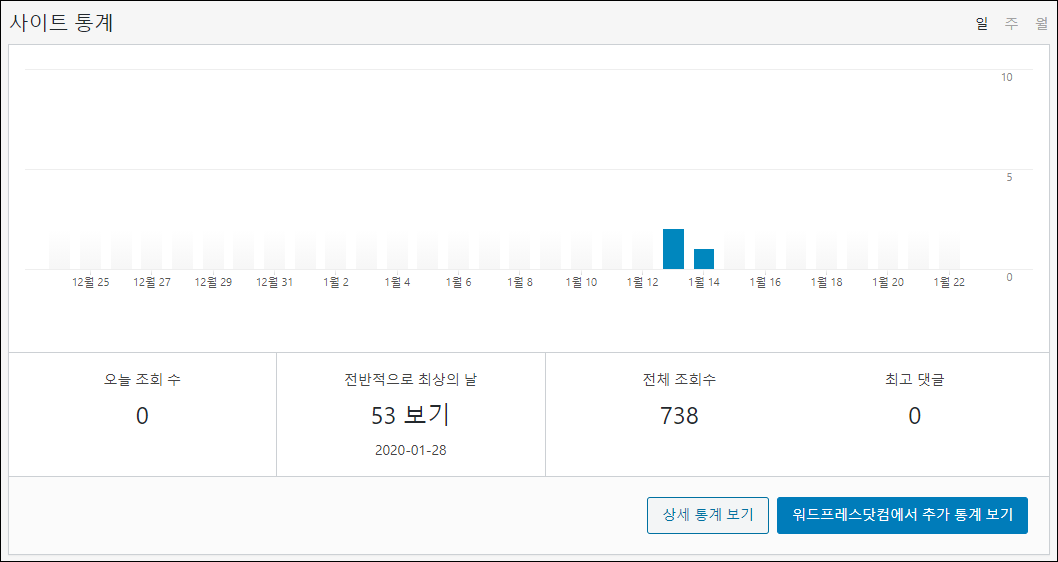Click the y-axis value '10'
This screenshot has height=562, width=1058.
coord(1007,77)
